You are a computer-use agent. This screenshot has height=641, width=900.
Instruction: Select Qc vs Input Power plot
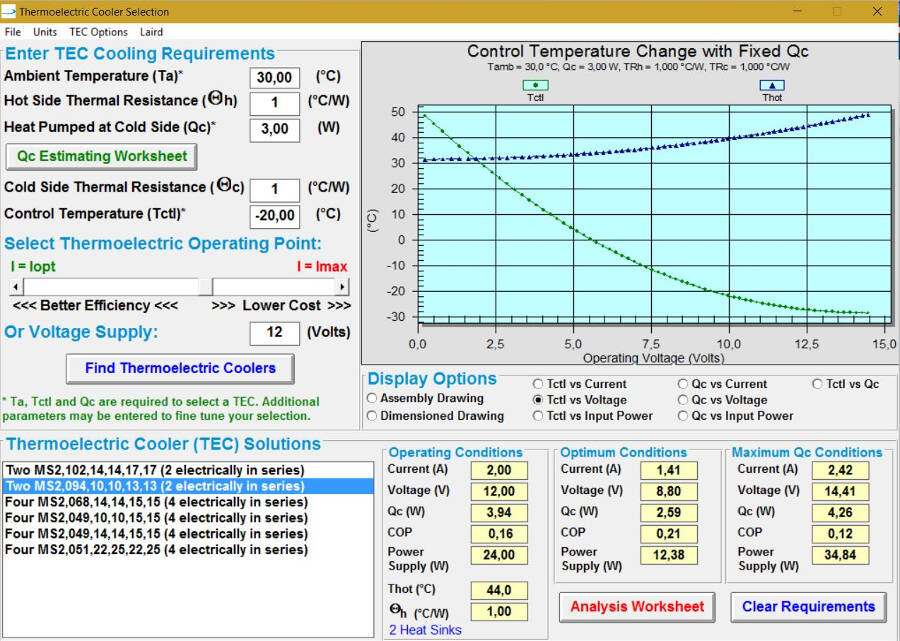point(683,416)
